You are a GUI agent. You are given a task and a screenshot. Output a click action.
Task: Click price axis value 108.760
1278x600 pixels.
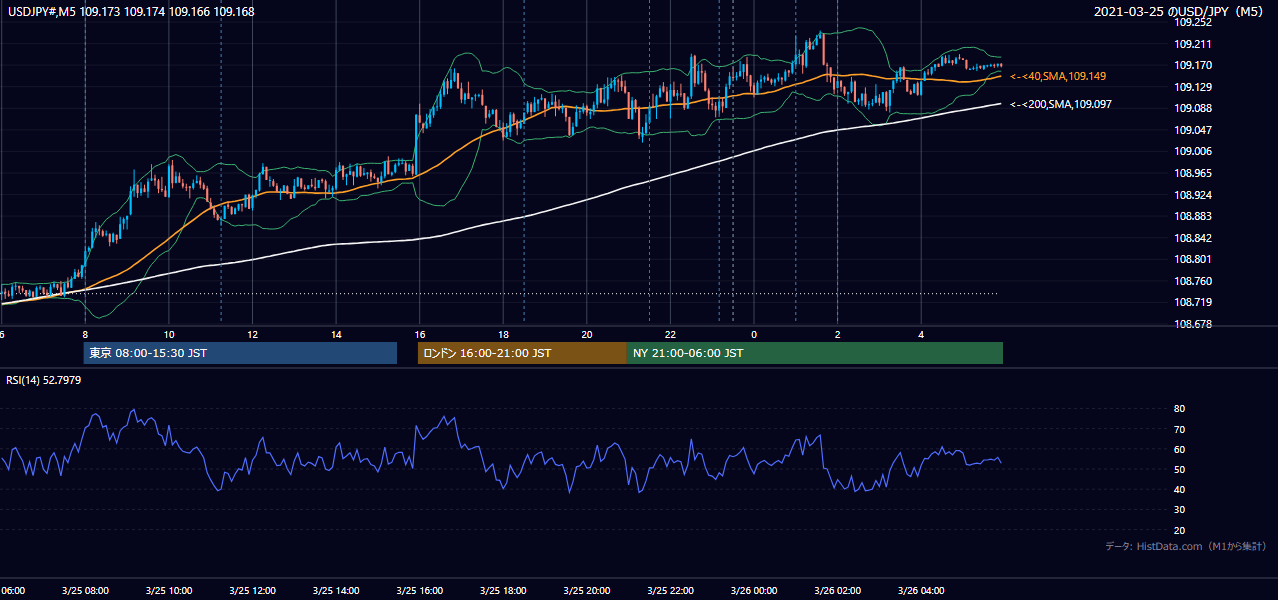[x=1193, y=281]
